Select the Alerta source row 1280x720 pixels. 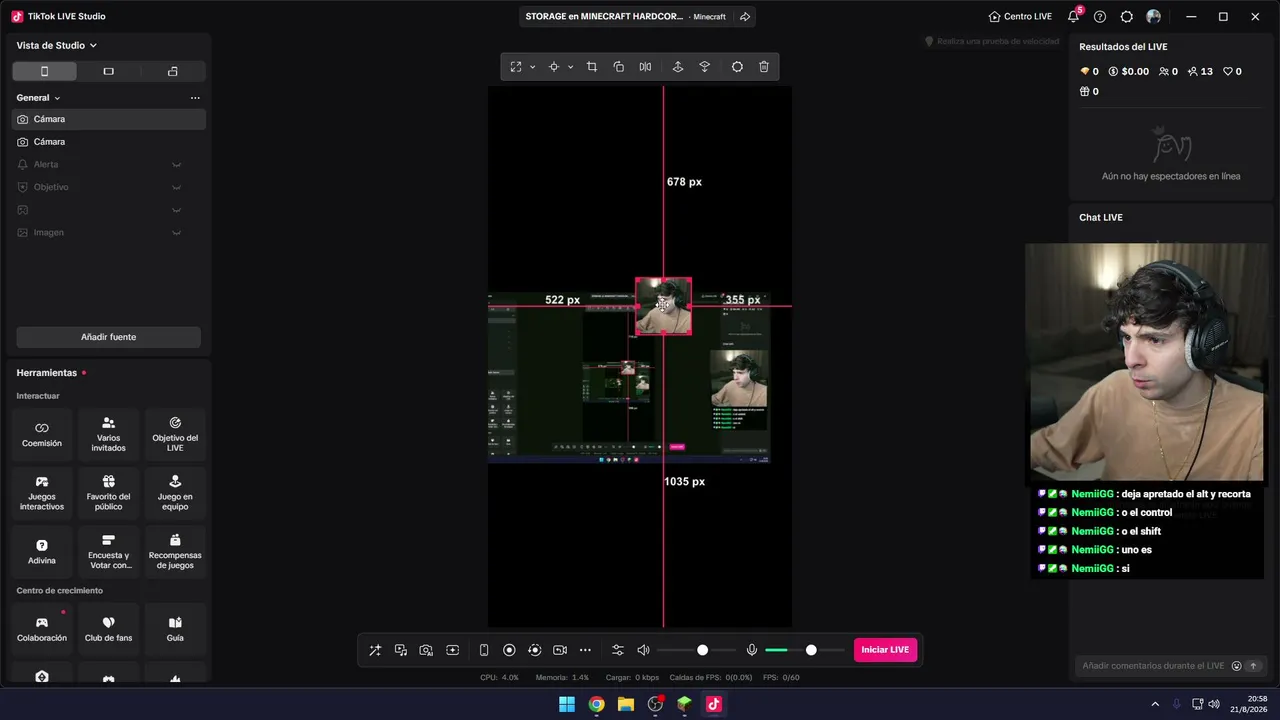[108, 164]
